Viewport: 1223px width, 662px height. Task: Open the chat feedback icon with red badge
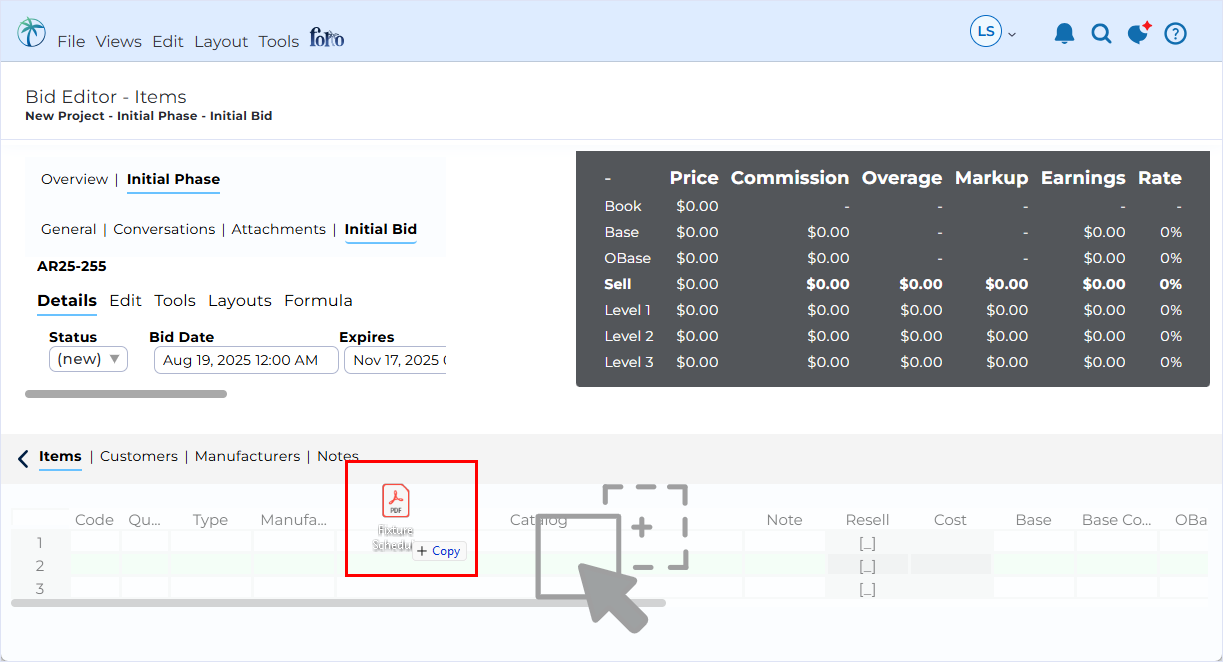click(x=1138, y=33)
